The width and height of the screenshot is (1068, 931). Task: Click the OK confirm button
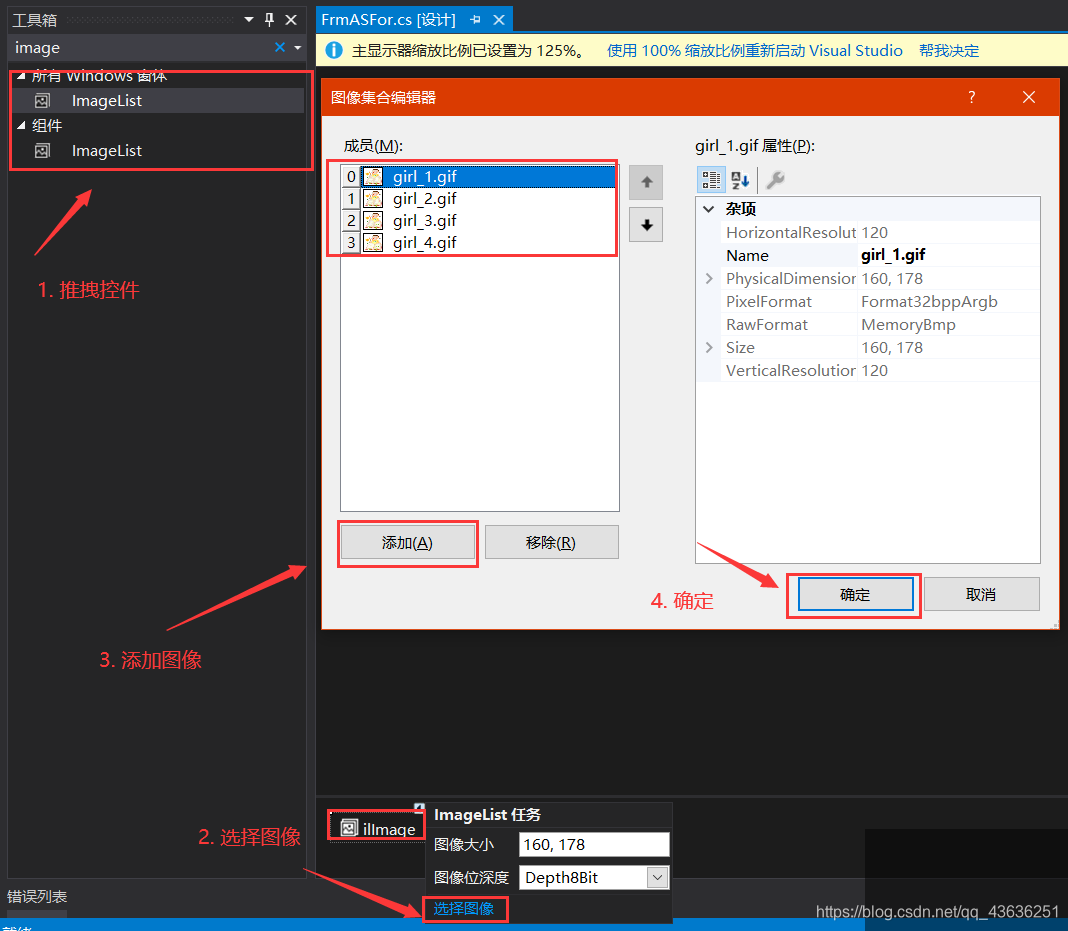[855, 595]
